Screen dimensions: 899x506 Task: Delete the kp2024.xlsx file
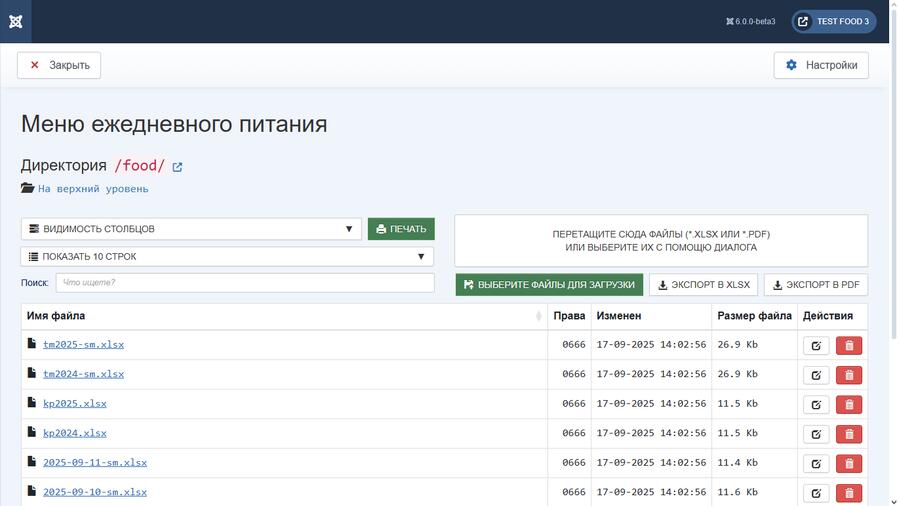click(x=849, y=434)
